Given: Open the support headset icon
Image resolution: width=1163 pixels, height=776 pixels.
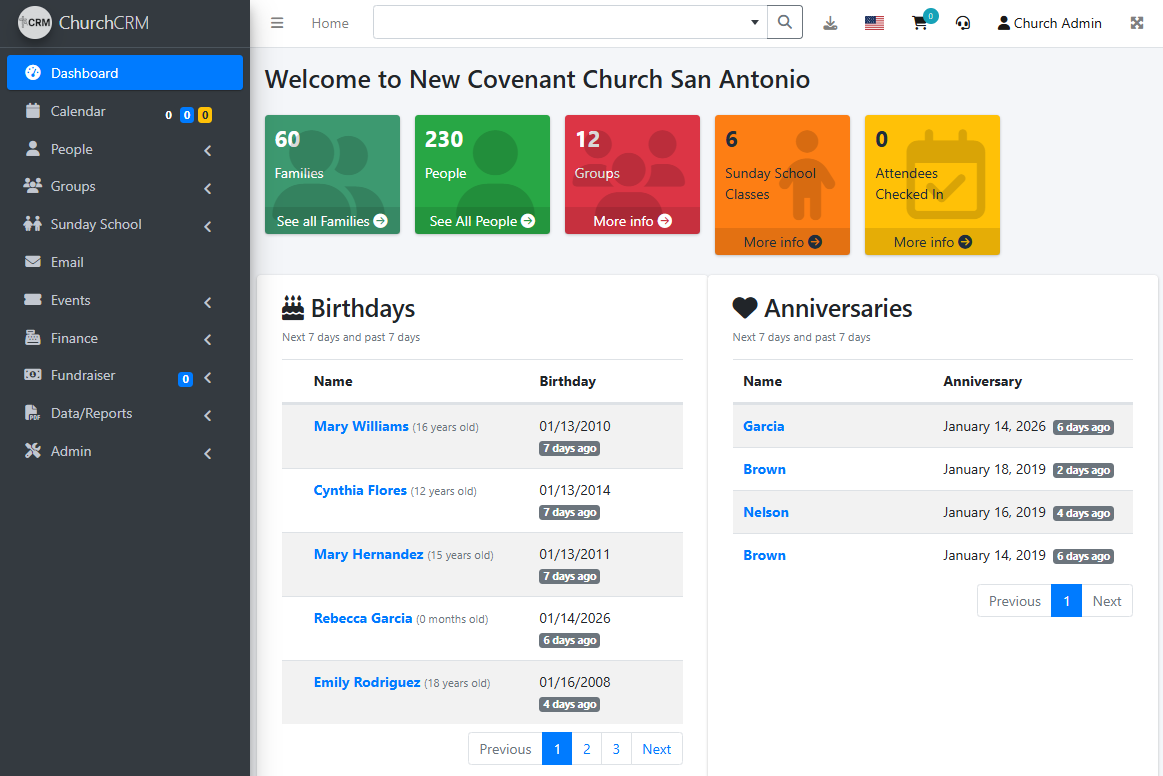Looking at the screenshot, I should (962, 23).
